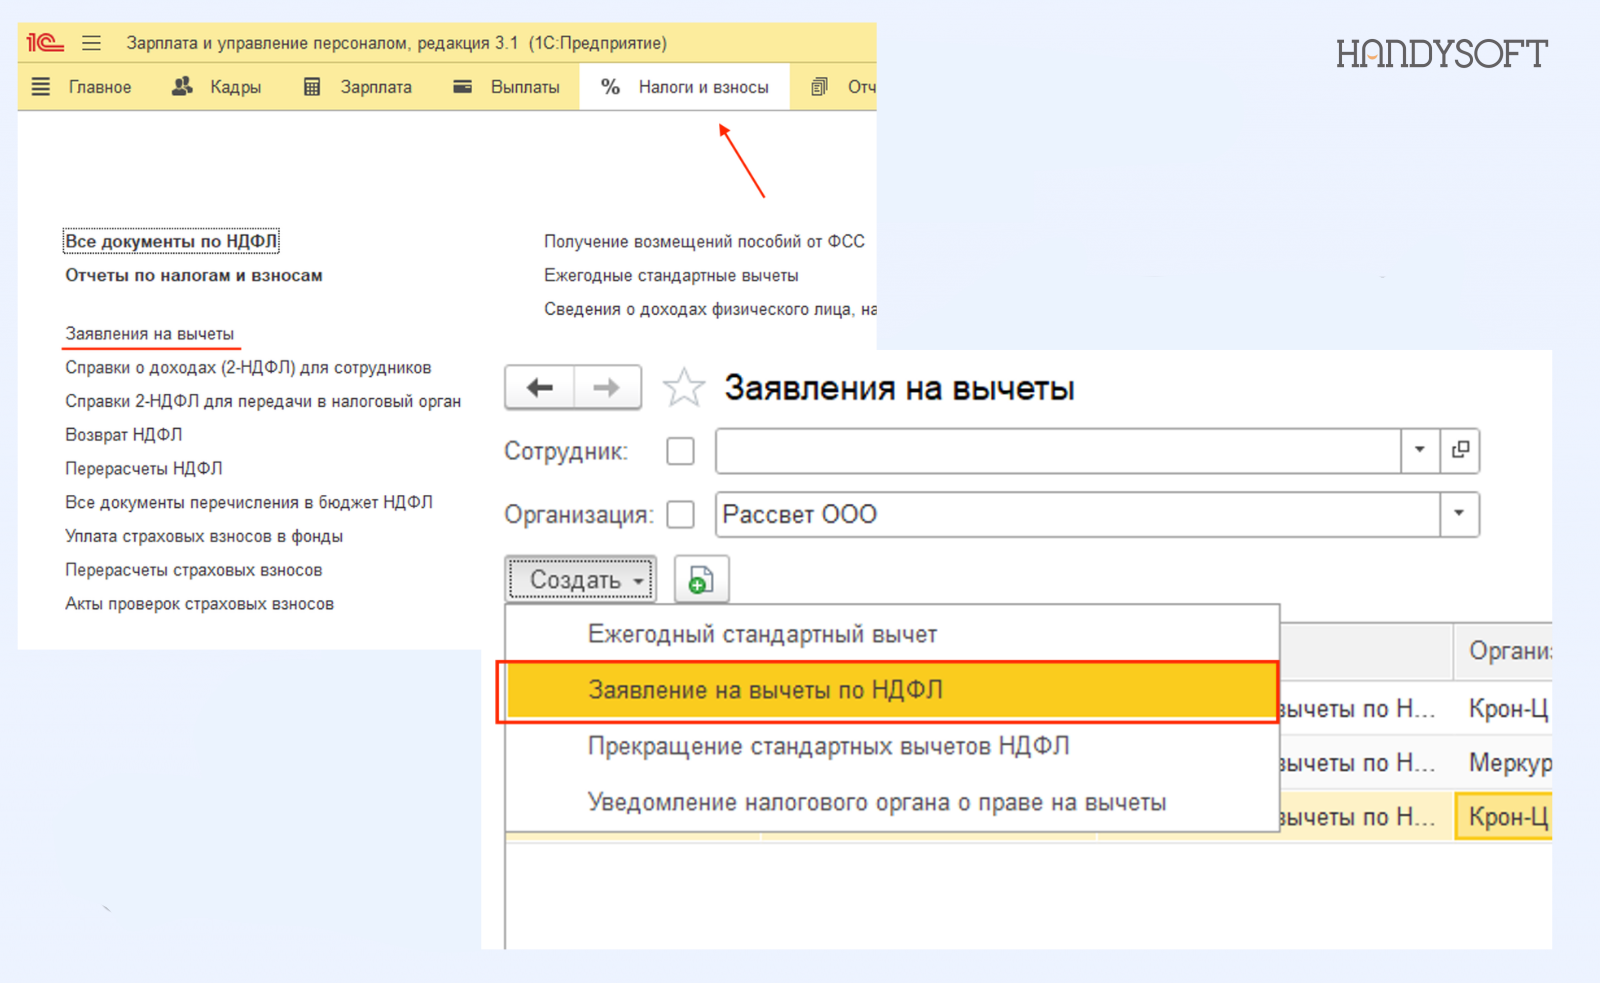Open the Возврат НДФЛ link
Screen dimensions: 1600x983
(124, 435)
